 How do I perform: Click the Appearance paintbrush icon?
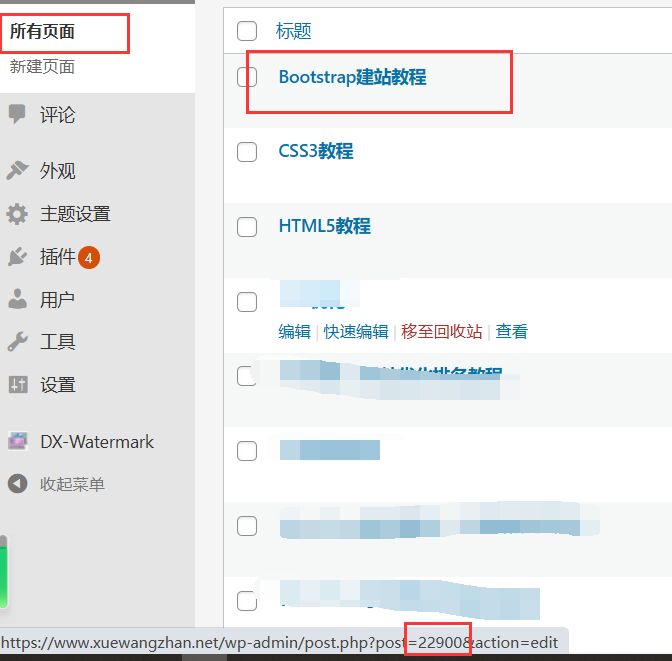point(17,171)
